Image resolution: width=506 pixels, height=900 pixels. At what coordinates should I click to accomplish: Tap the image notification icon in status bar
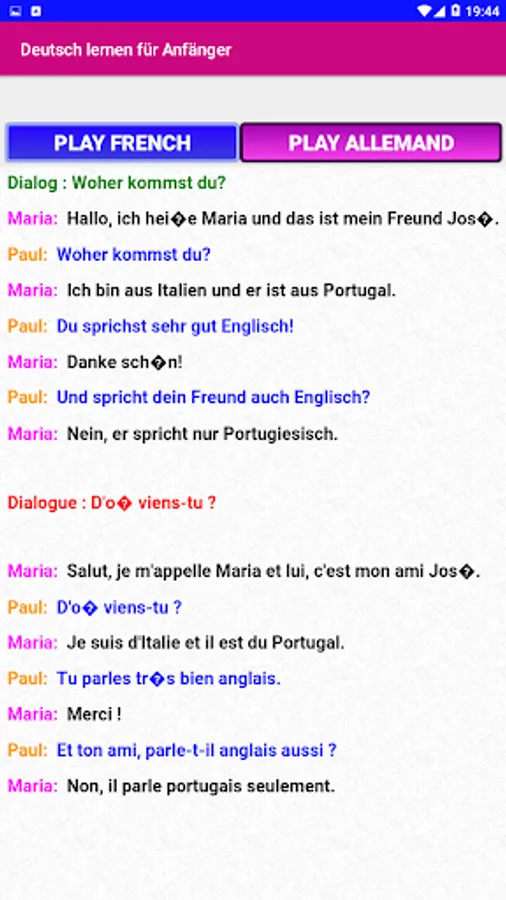tap(15, 10)
